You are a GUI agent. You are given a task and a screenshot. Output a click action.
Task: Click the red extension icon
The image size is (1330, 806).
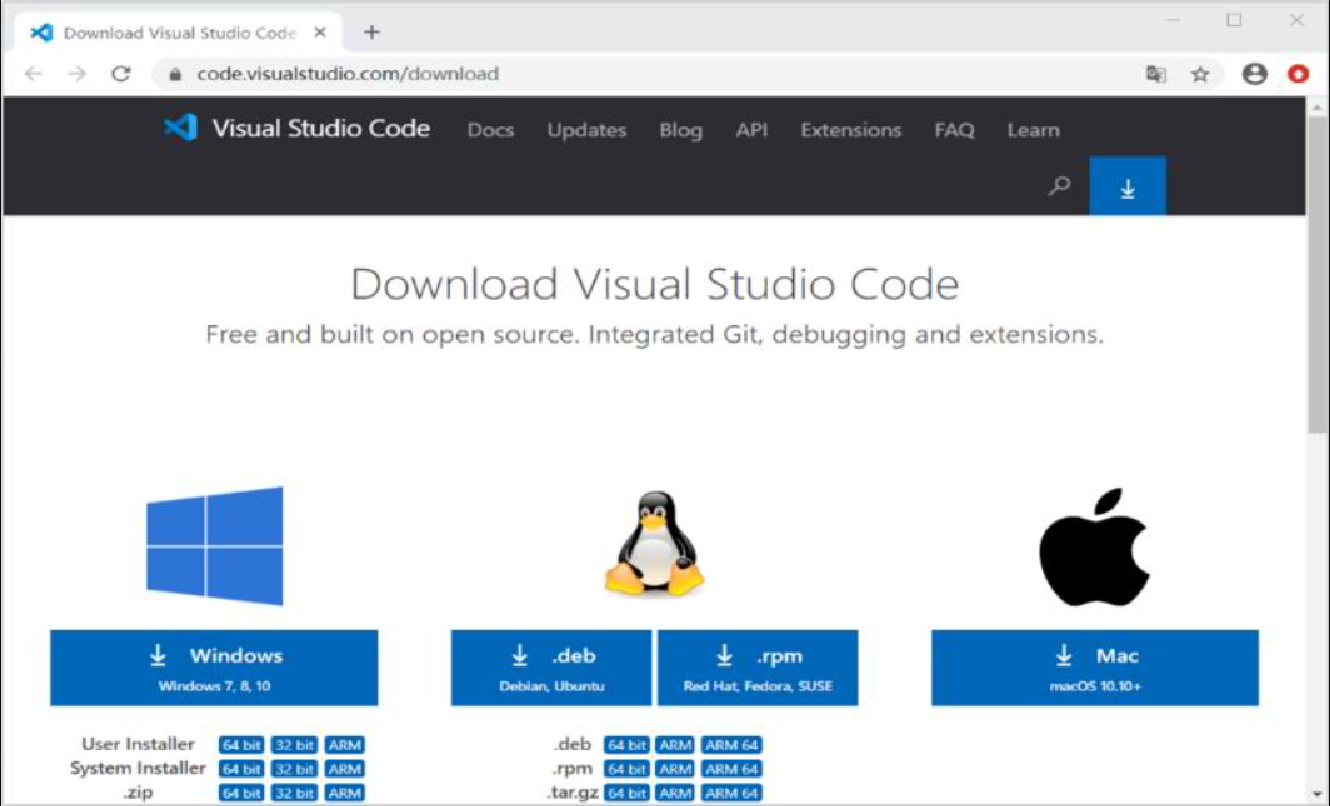tap(1298, 74)
